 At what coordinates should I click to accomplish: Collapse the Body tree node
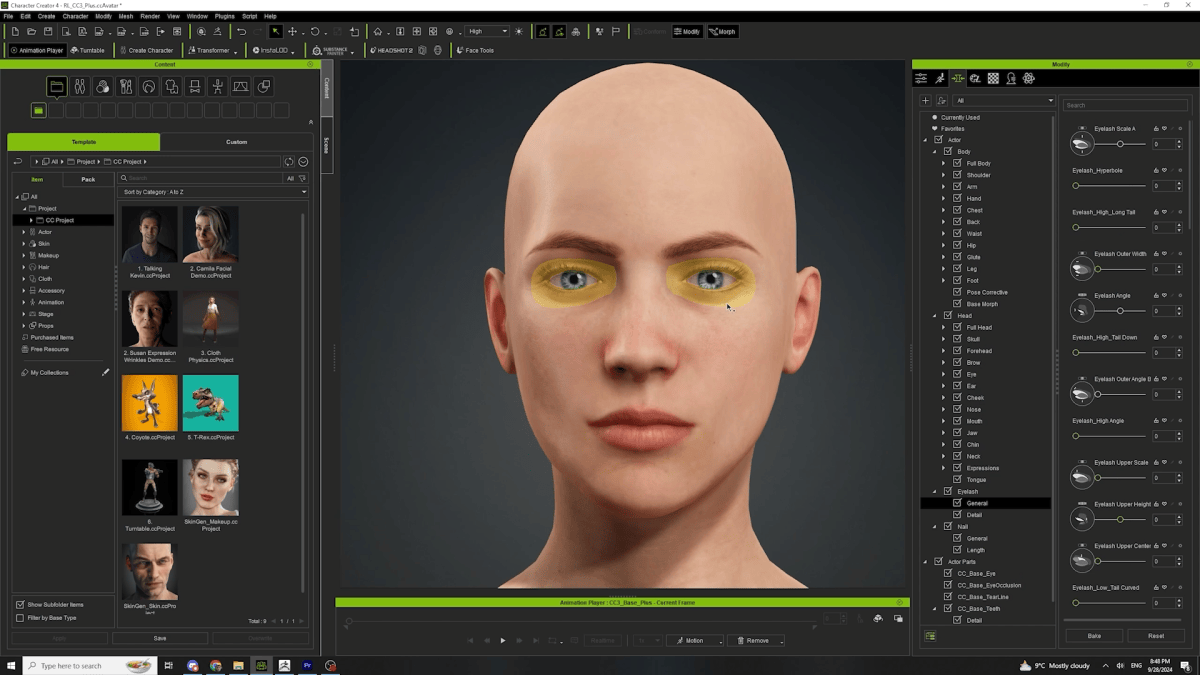(935, 152)
